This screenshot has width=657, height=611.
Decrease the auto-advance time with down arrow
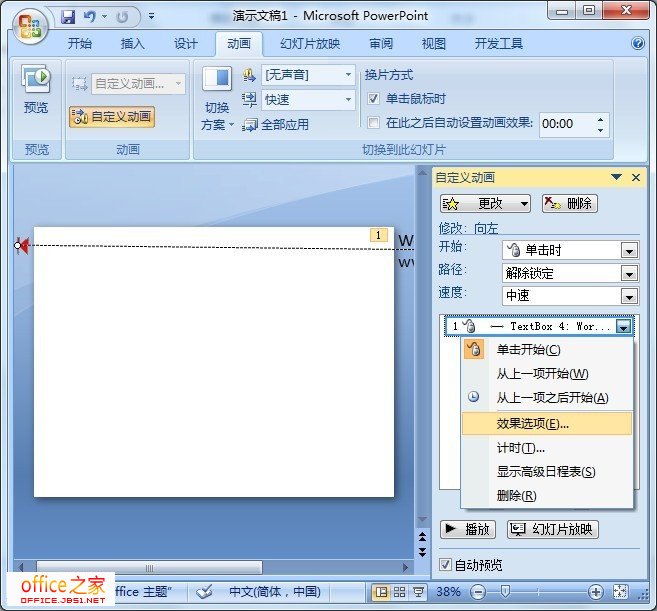click(x=600, y=130)
